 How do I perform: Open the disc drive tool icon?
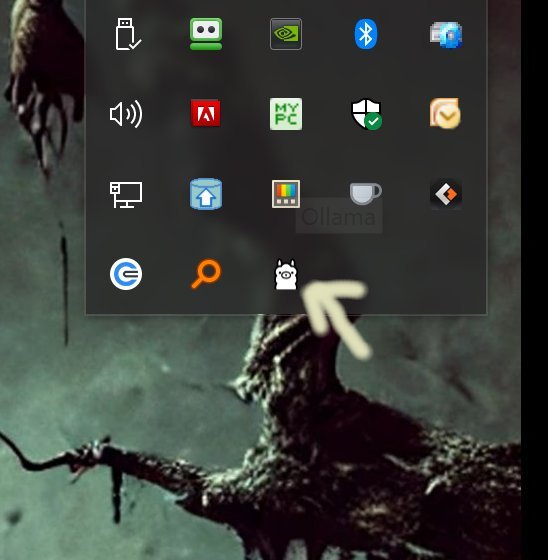coord(446,34)
